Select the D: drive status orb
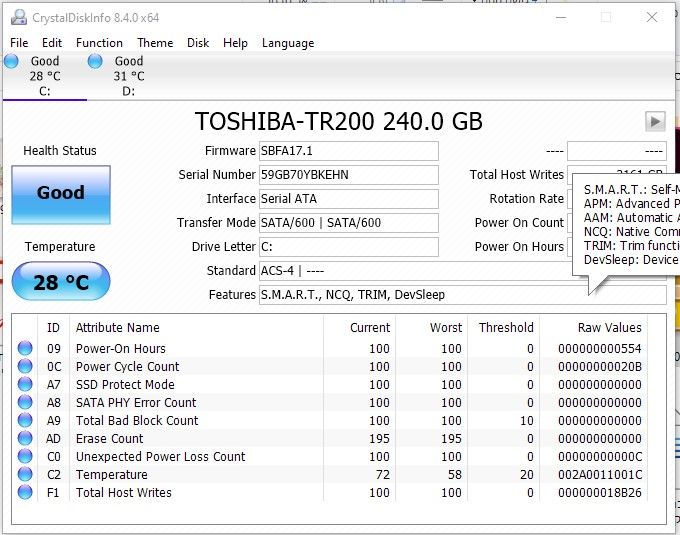The image size is (680, 535). click(96, 62)
